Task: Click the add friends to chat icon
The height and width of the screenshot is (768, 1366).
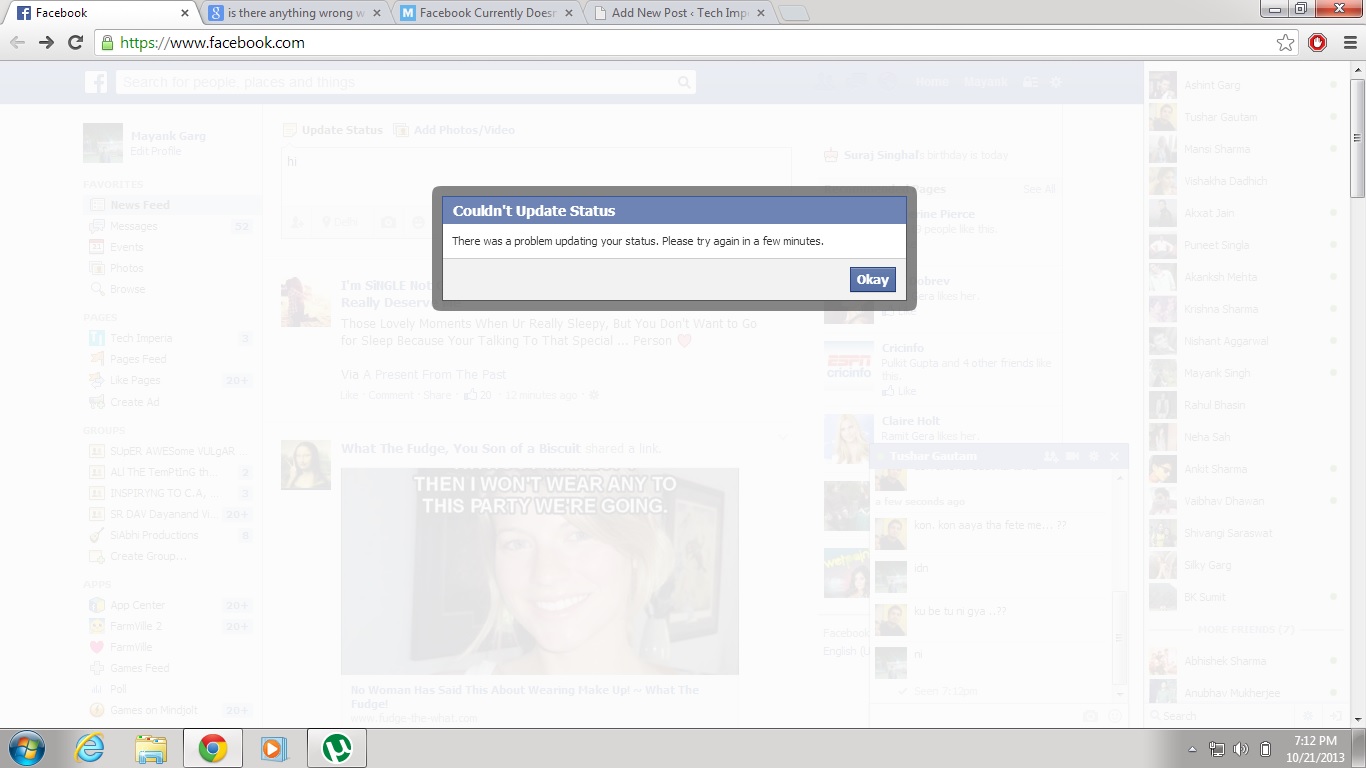Action: click(1050, 456)
